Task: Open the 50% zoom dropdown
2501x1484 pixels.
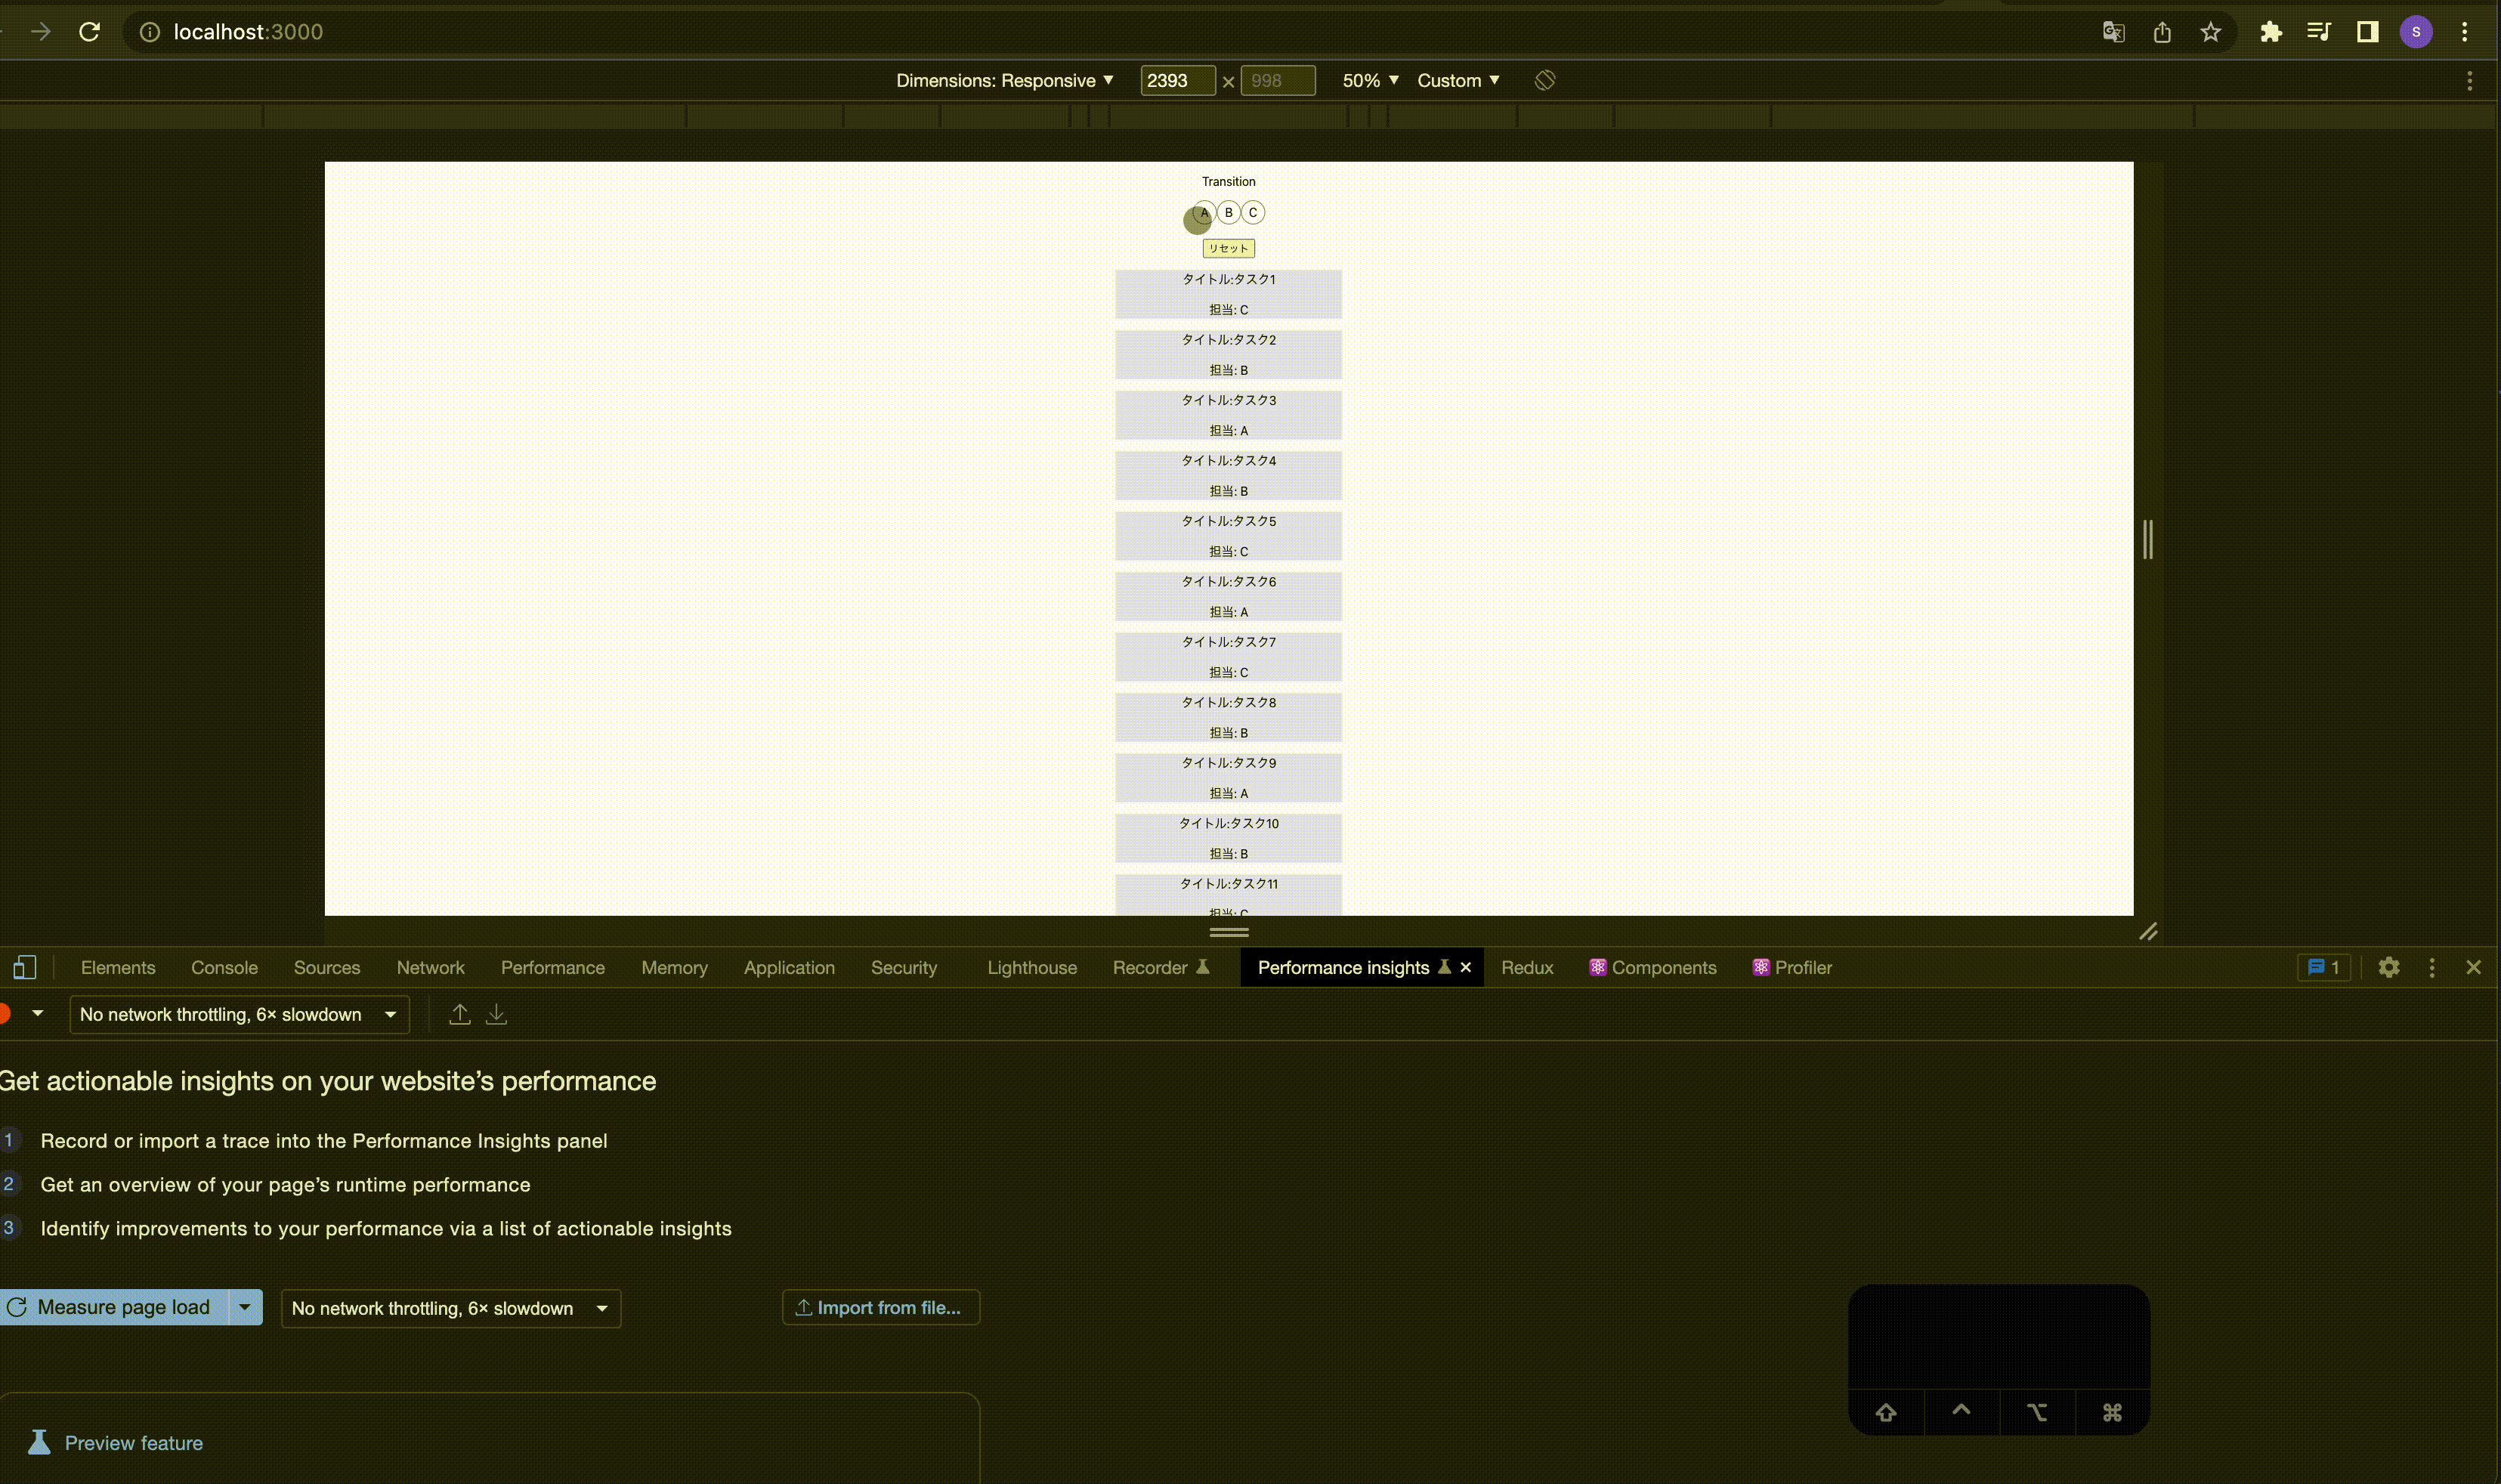Action: [1369, 80]
